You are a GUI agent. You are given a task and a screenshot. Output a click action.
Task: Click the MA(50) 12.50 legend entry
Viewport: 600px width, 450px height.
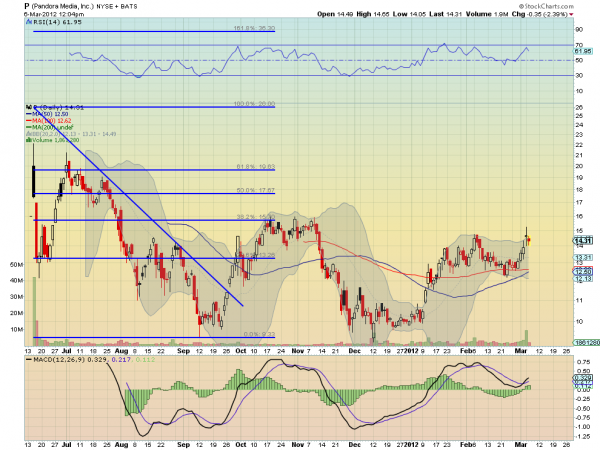(x=47, y=114)
